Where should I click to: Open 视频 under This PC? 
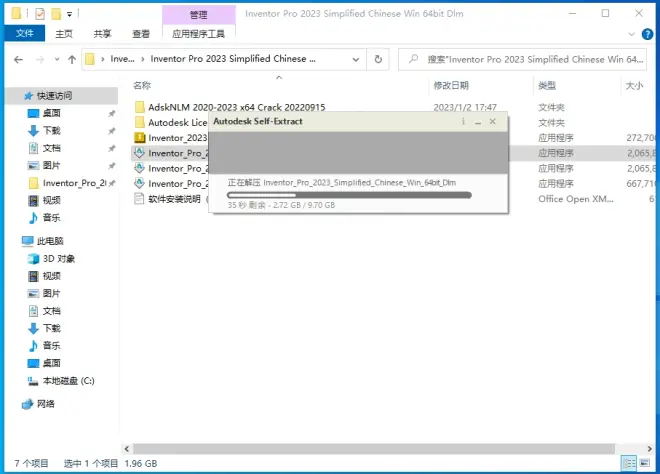(51, 276)
